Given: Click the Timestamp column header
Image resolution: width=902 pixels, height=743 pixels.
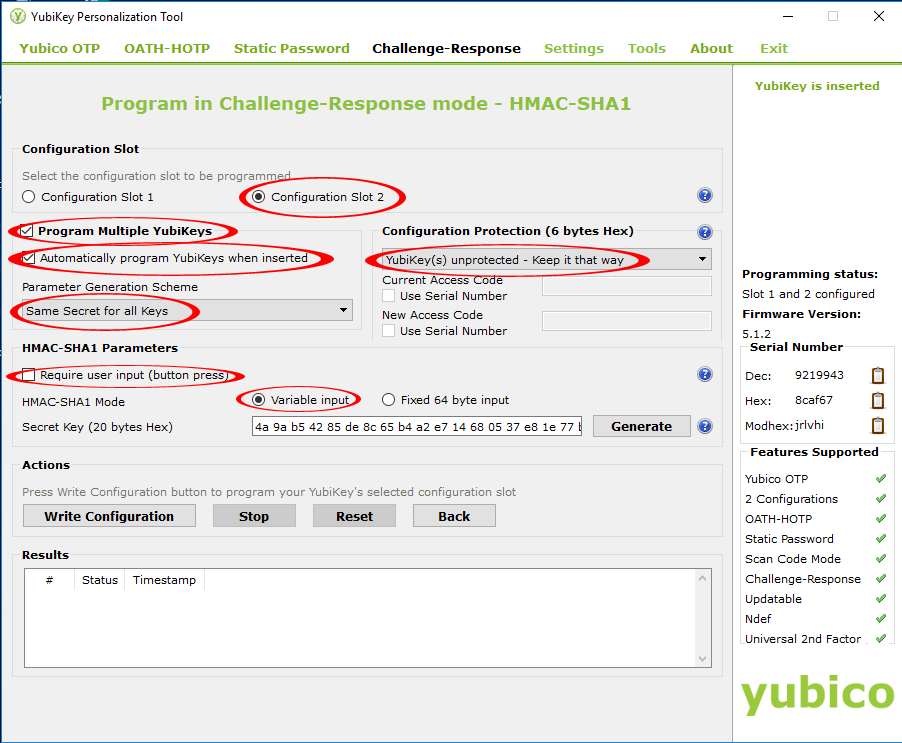Looking at the screenshot, I should (x=165, y=580).
